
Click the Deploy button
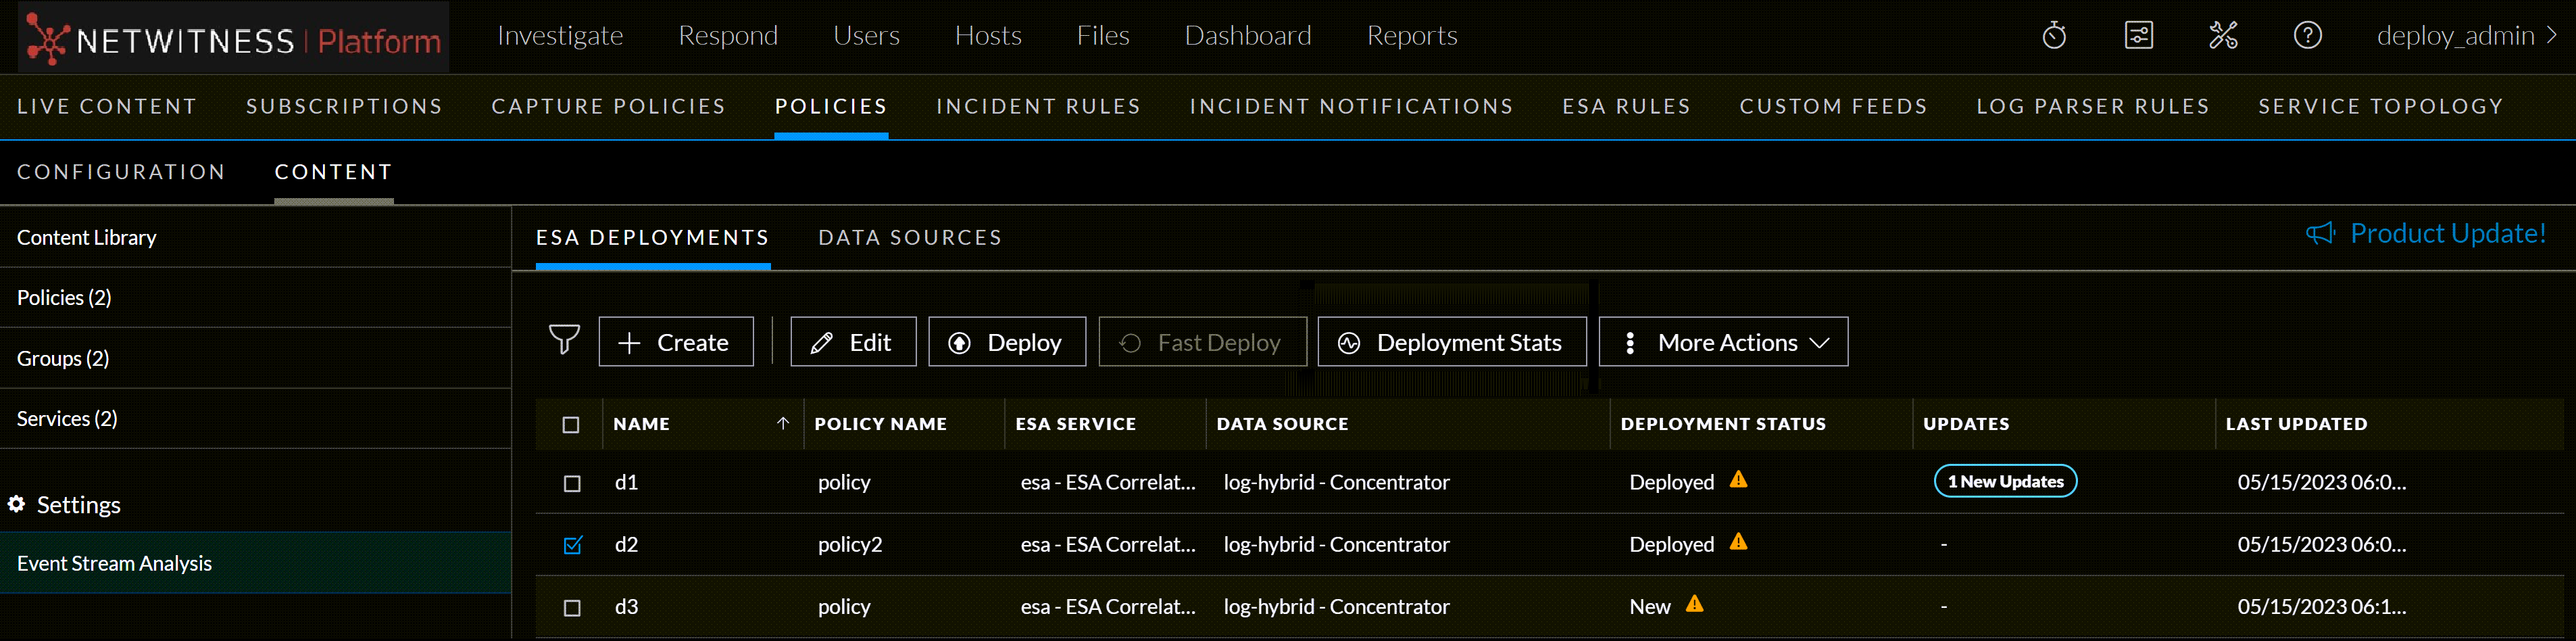click(1006, 341)
